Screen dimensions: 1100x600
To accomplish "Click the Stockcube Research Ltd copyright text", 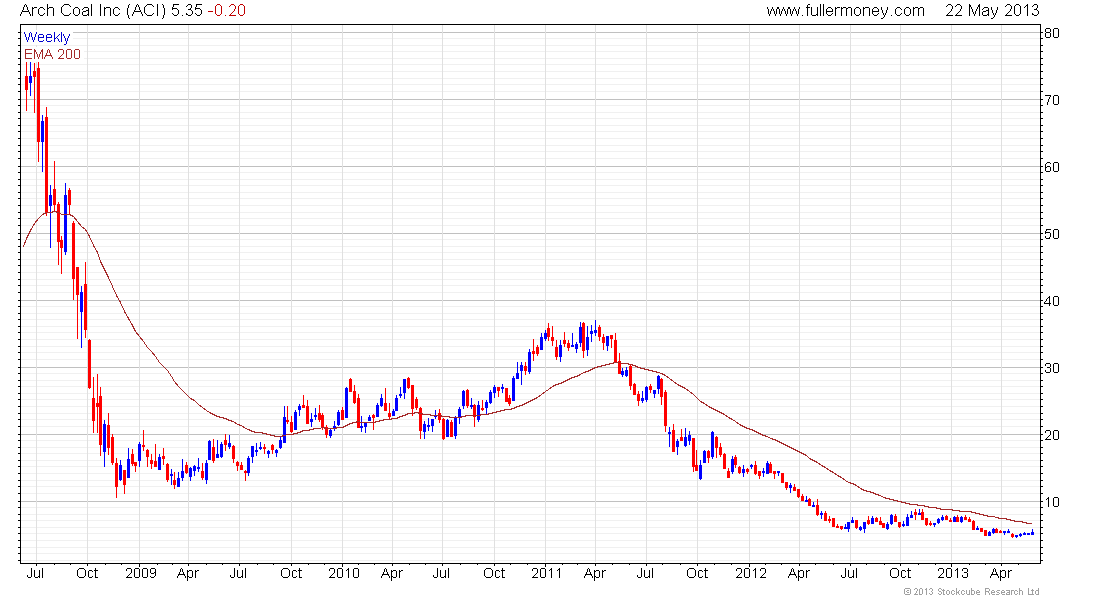I will (972, 592).
